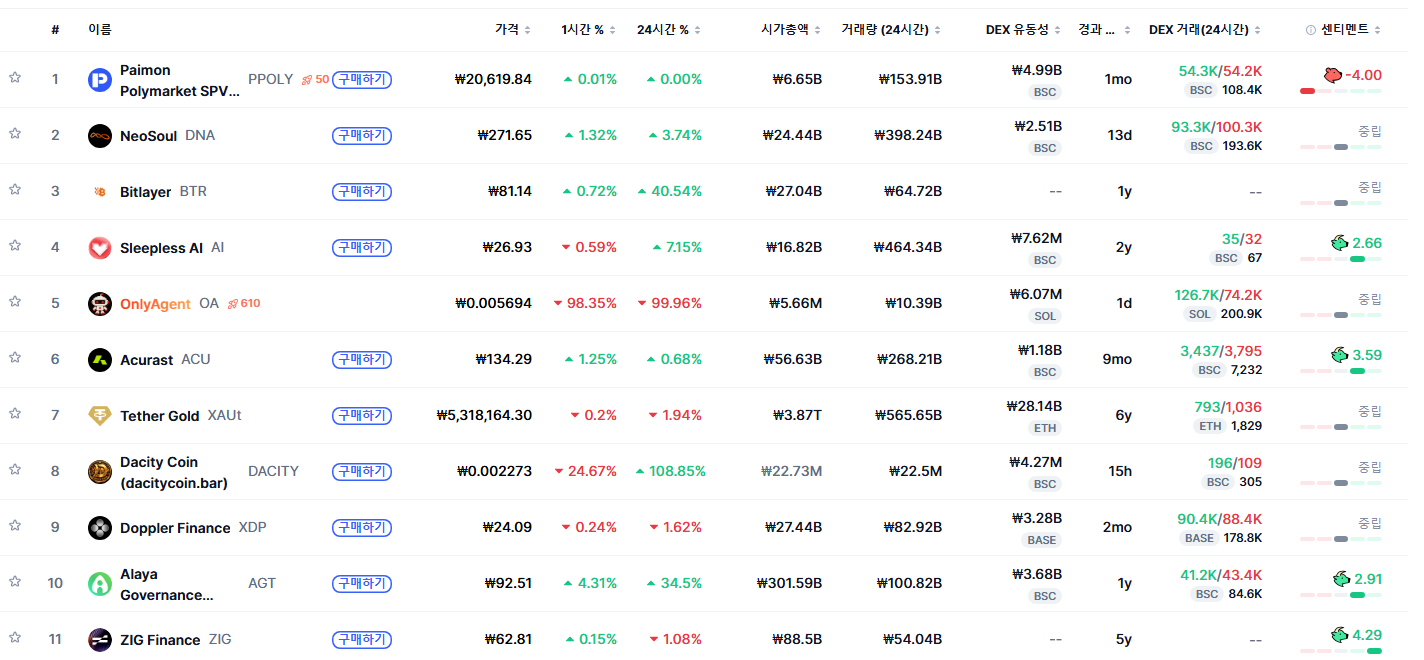Click the Dacity Coin logo
The image size is (1424, 660).
100,472
